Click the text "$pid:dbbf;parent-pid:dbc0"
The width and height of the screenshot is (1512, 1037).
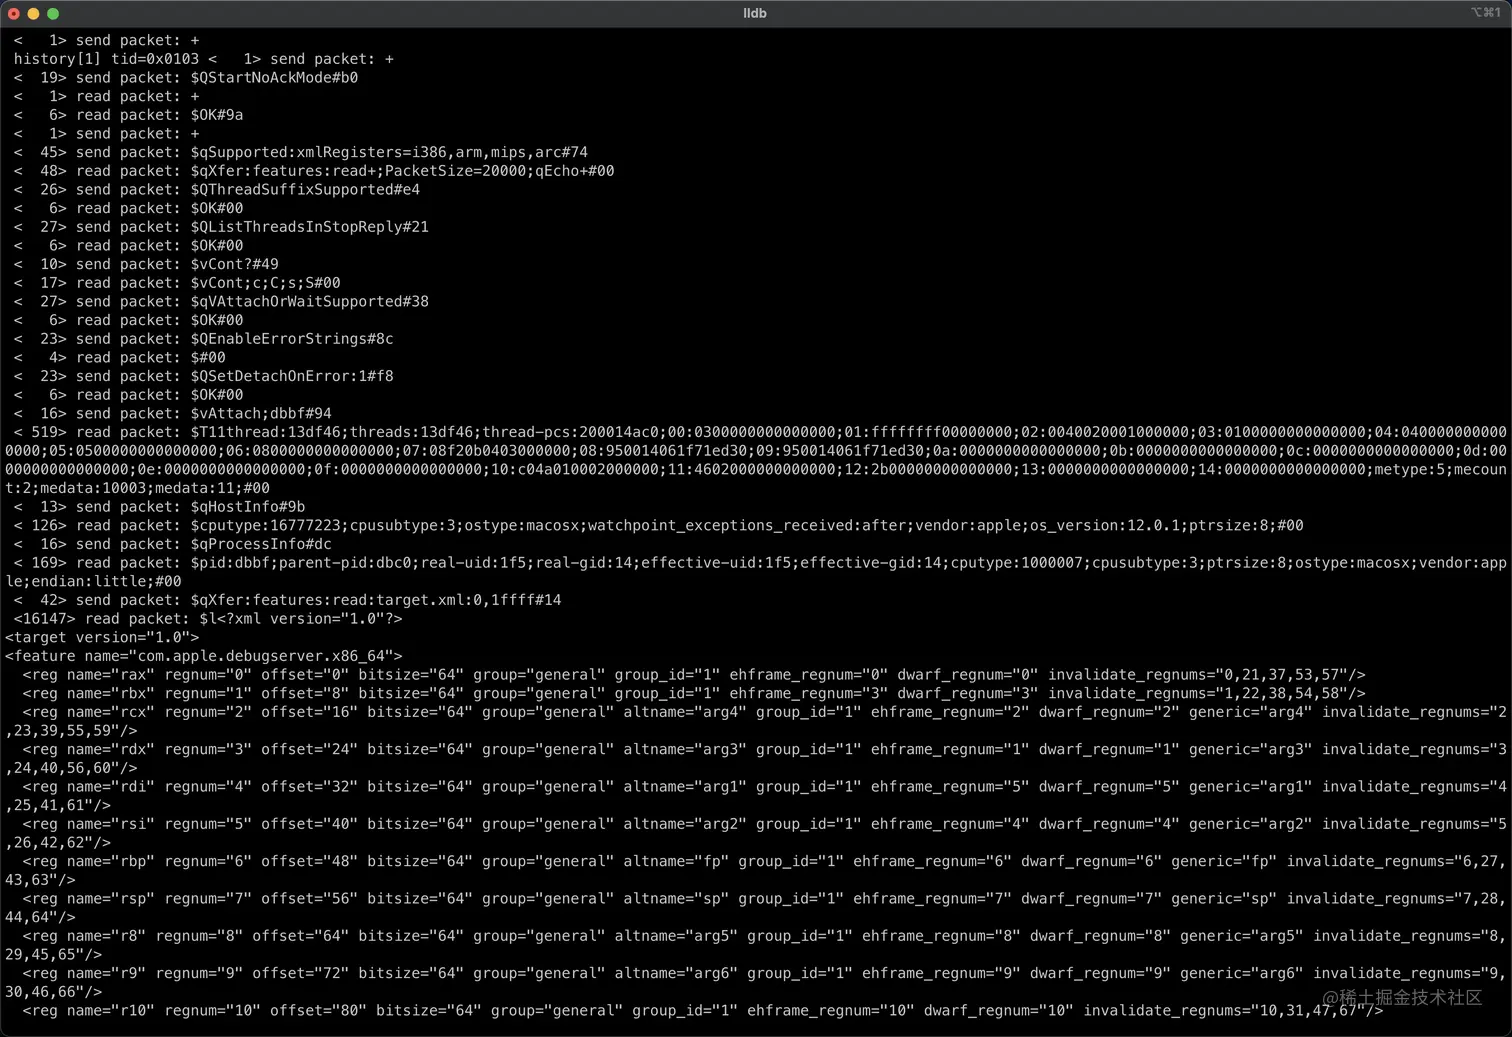(301, 563)
